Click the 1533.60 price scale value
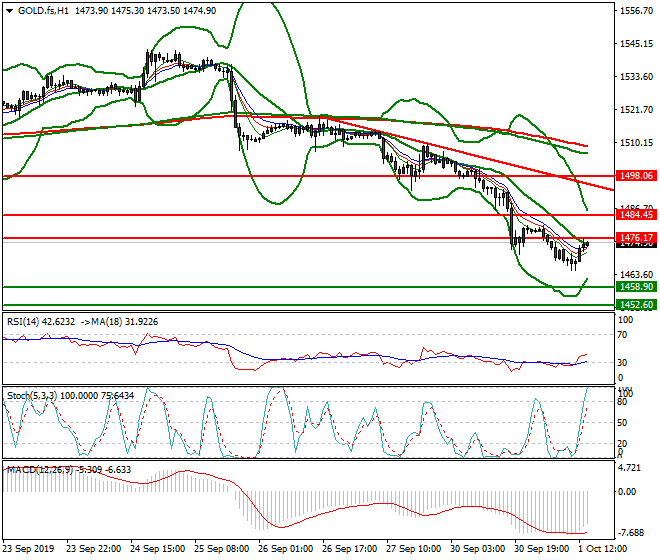660x560 pixels. click(x=636, y=77)
